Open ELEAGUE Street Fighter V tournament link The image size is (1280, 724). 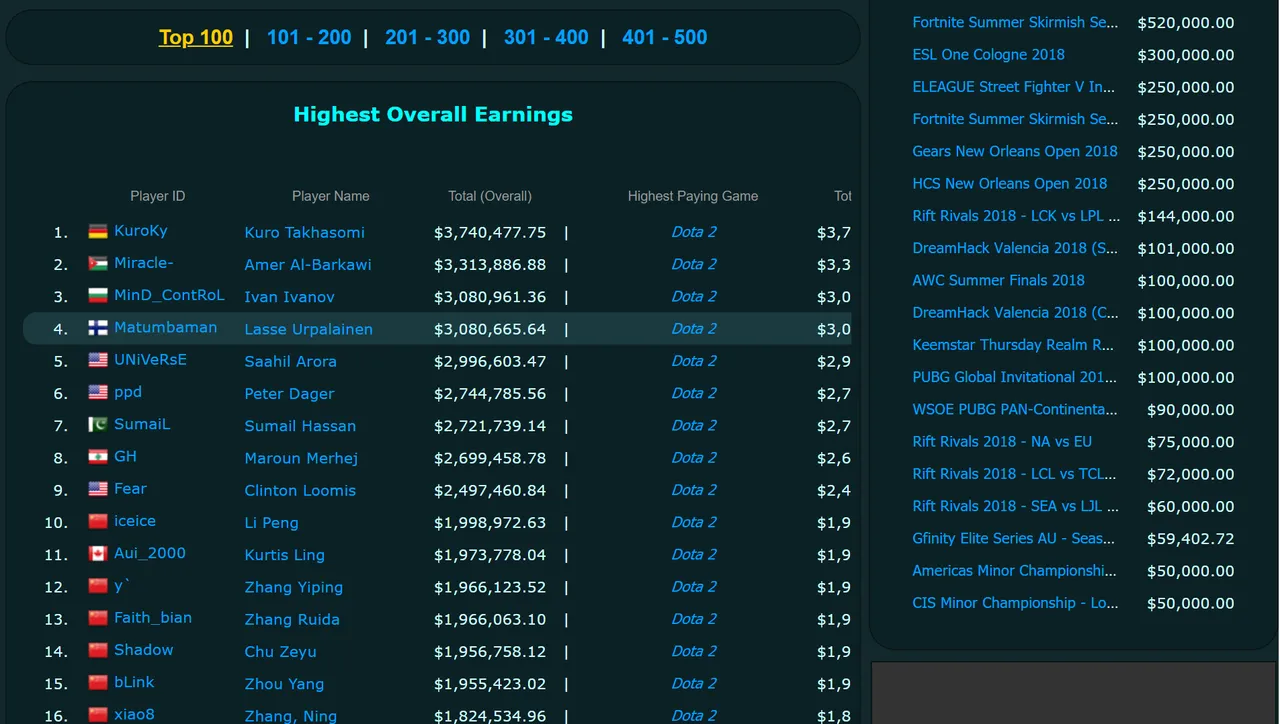click(x=1013, y=87)
